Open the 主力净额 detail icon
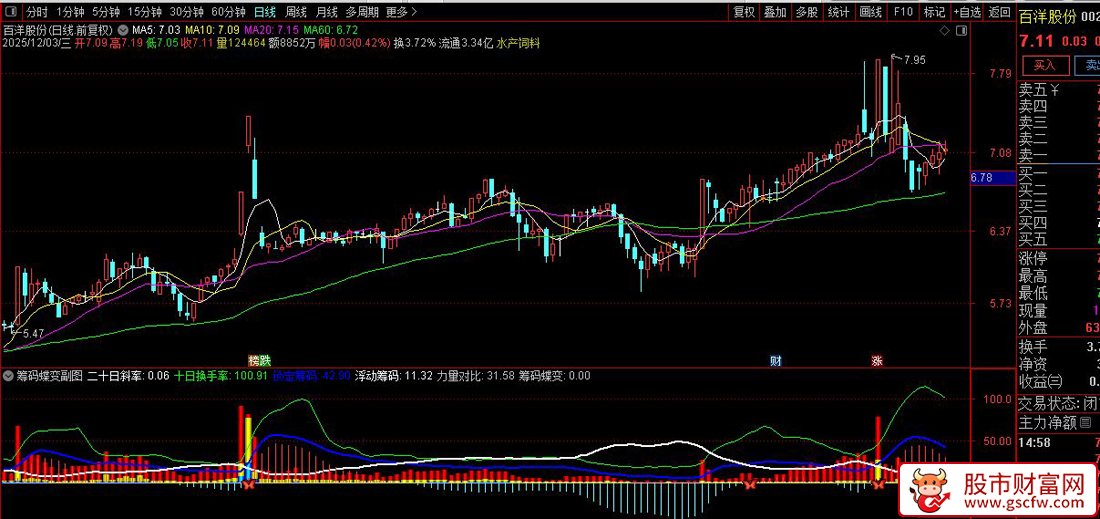1100x519 pixels. pos(1085,422)
